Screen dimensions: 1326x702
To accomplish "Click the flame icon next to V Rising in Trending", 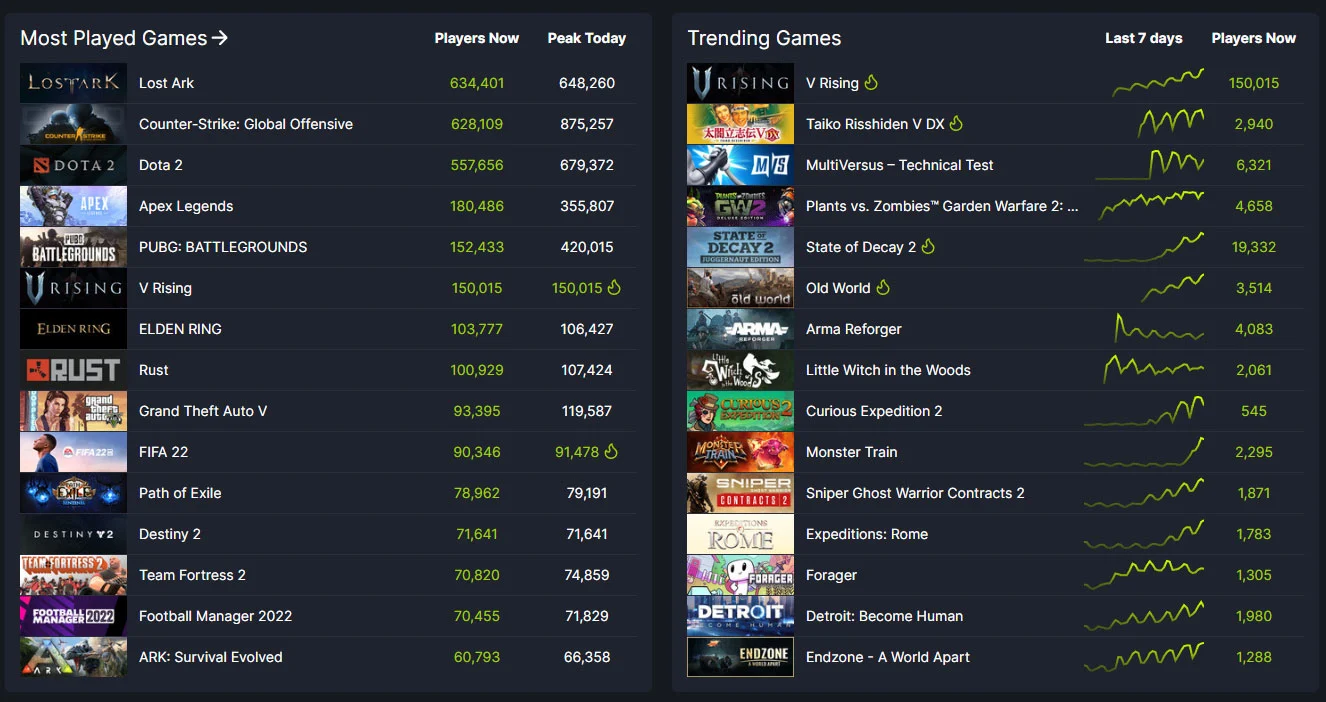I will click(871, 82).
